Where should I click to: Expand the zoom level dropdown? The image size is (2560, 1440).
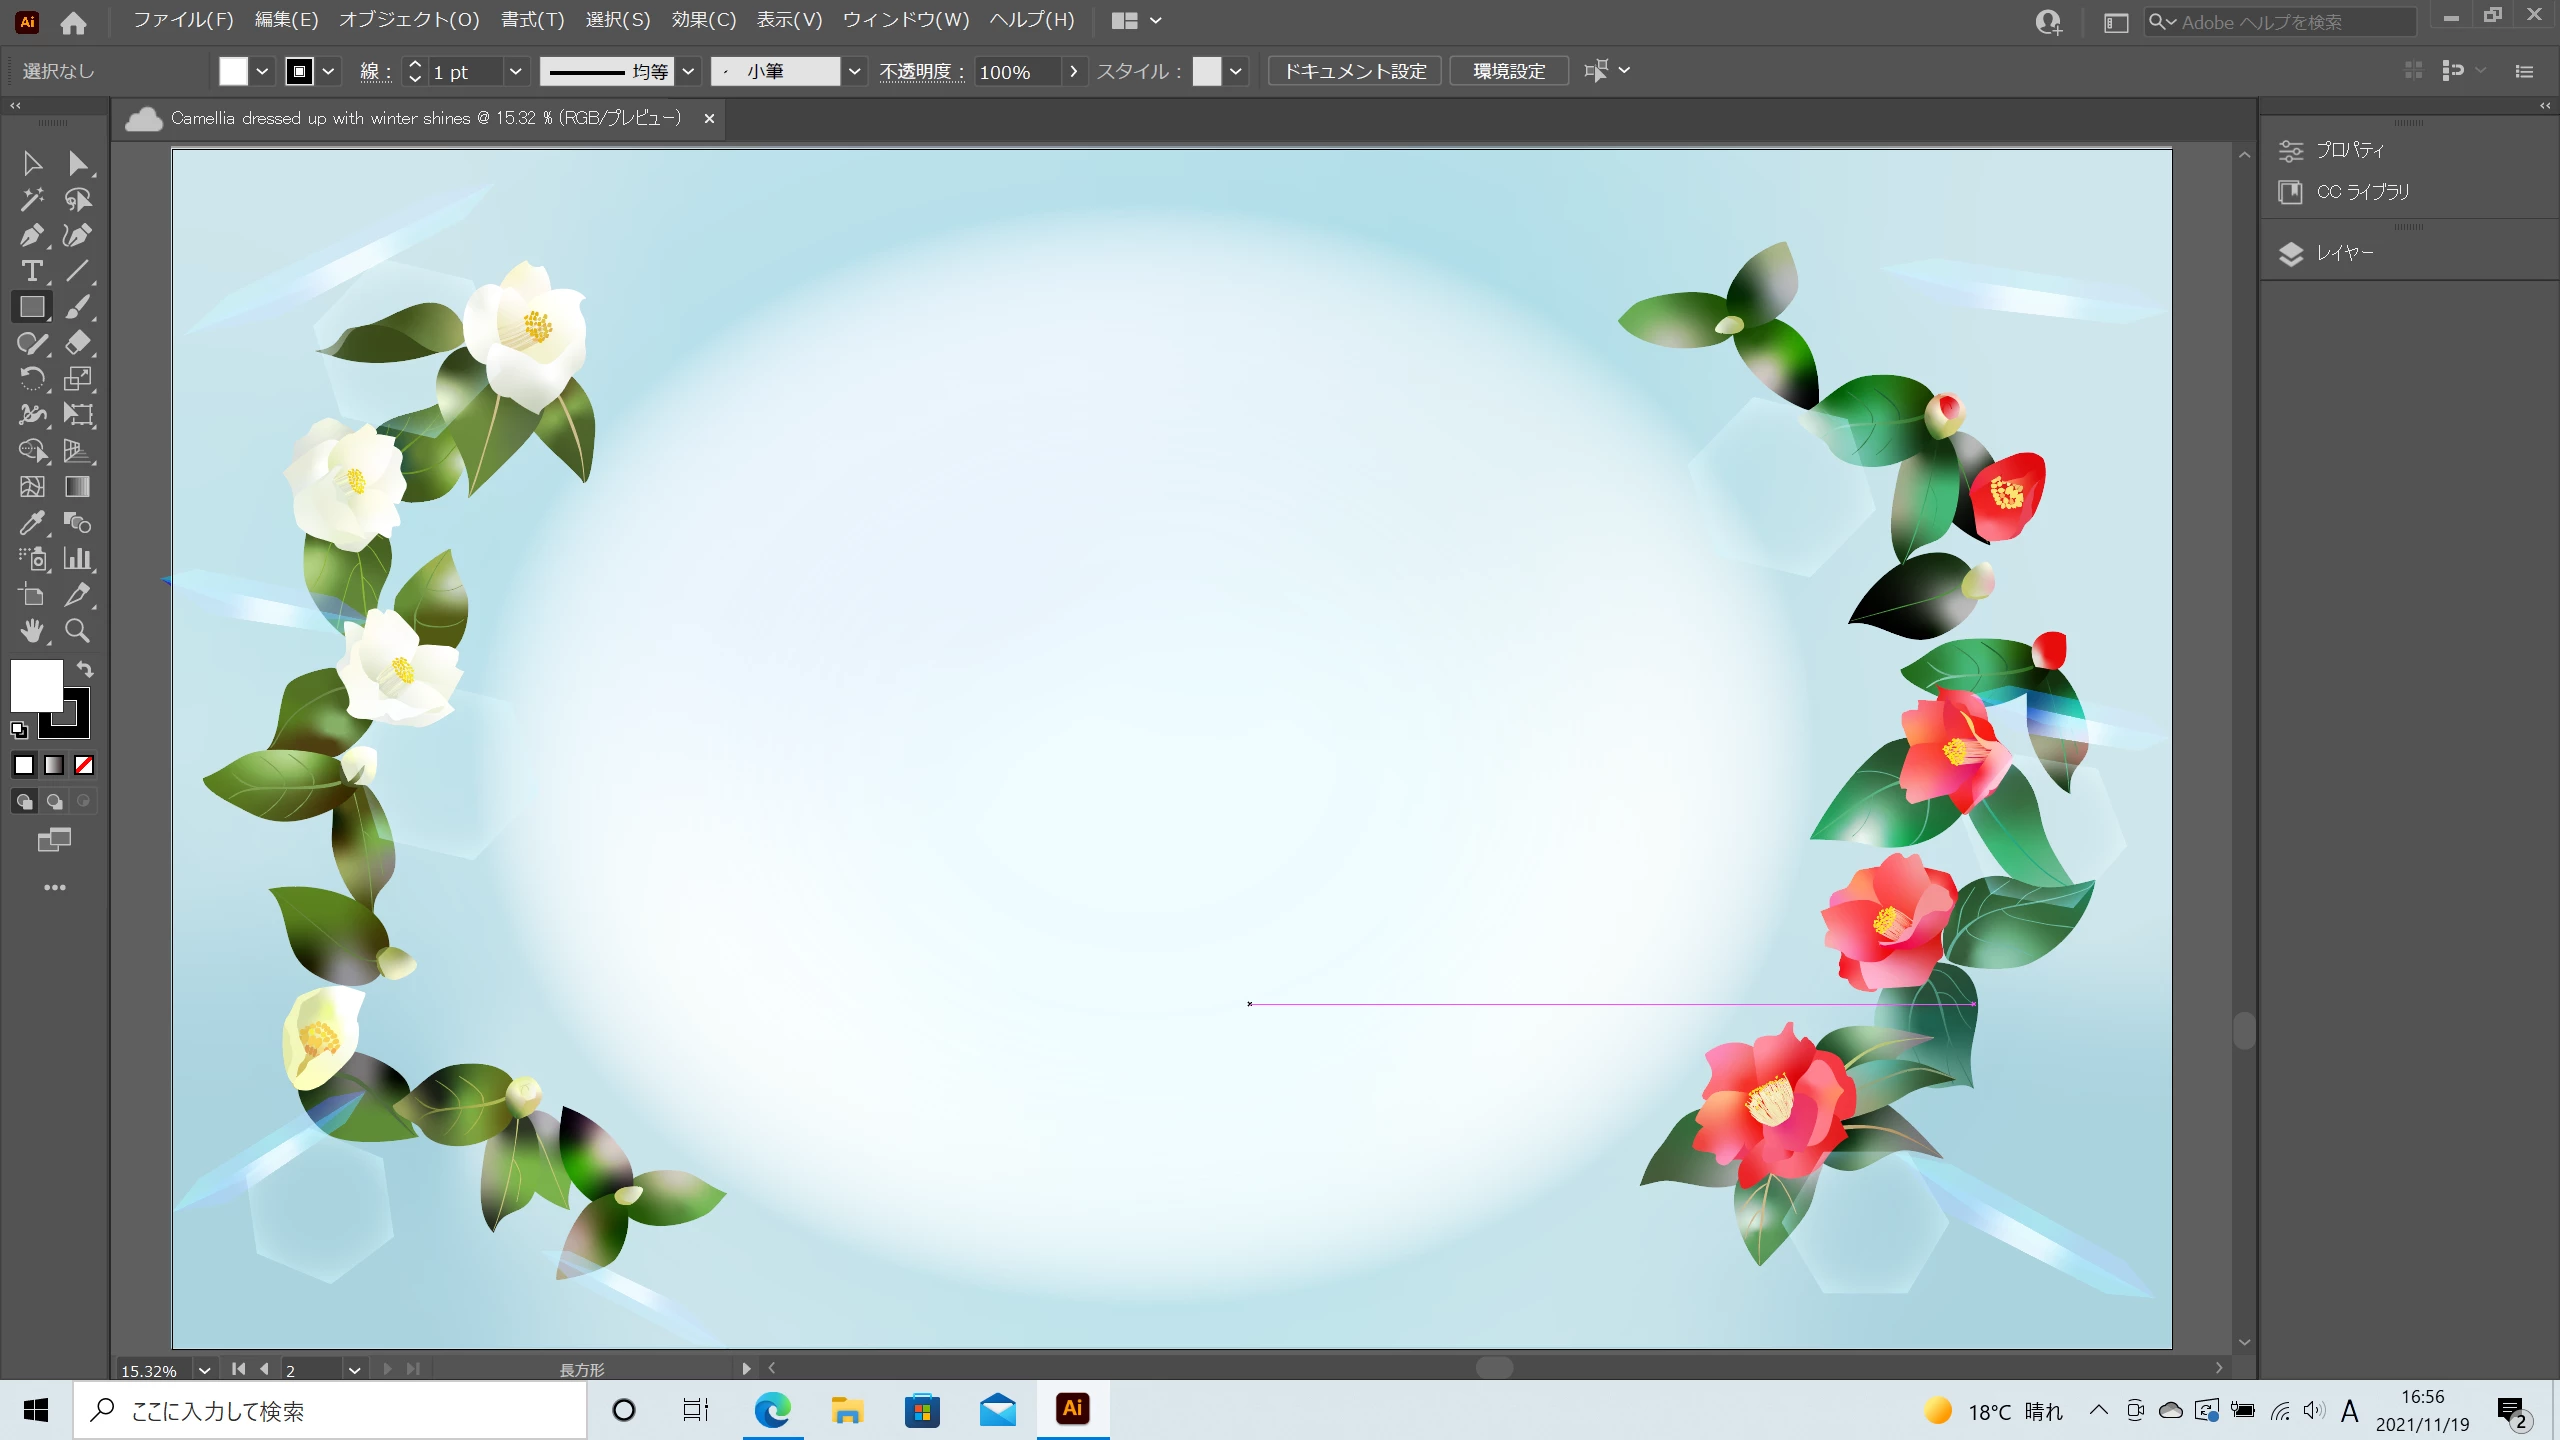click(204, 1370)
